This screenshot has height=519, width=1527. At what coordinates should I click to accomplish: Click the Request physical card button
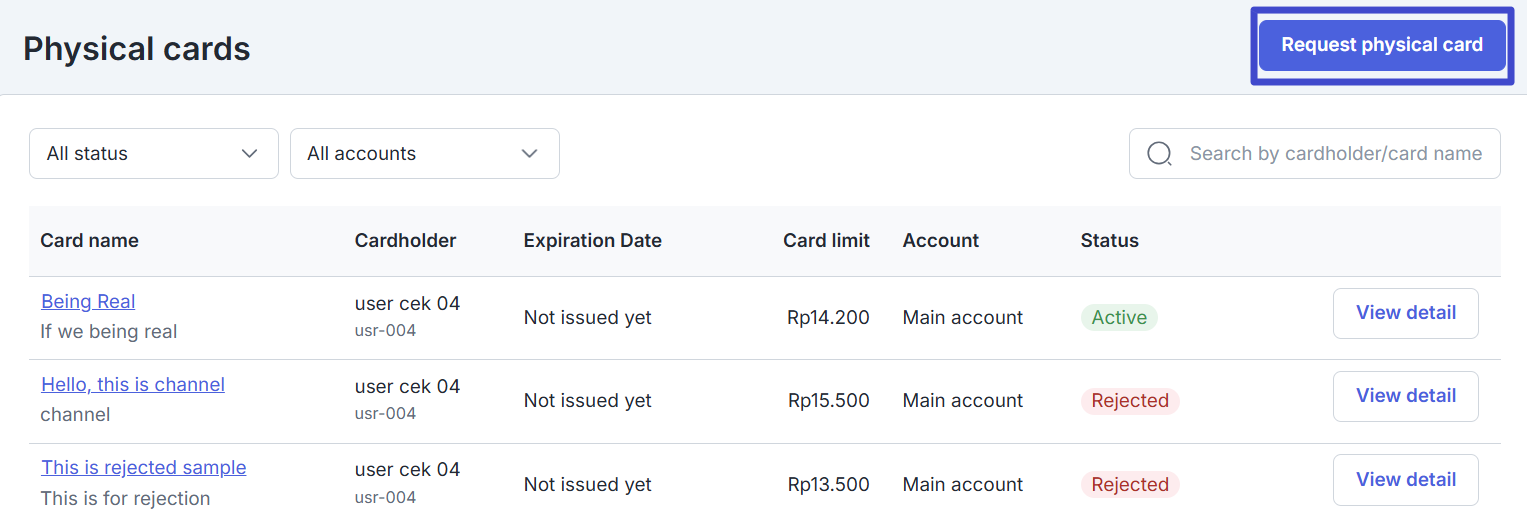1382,45
